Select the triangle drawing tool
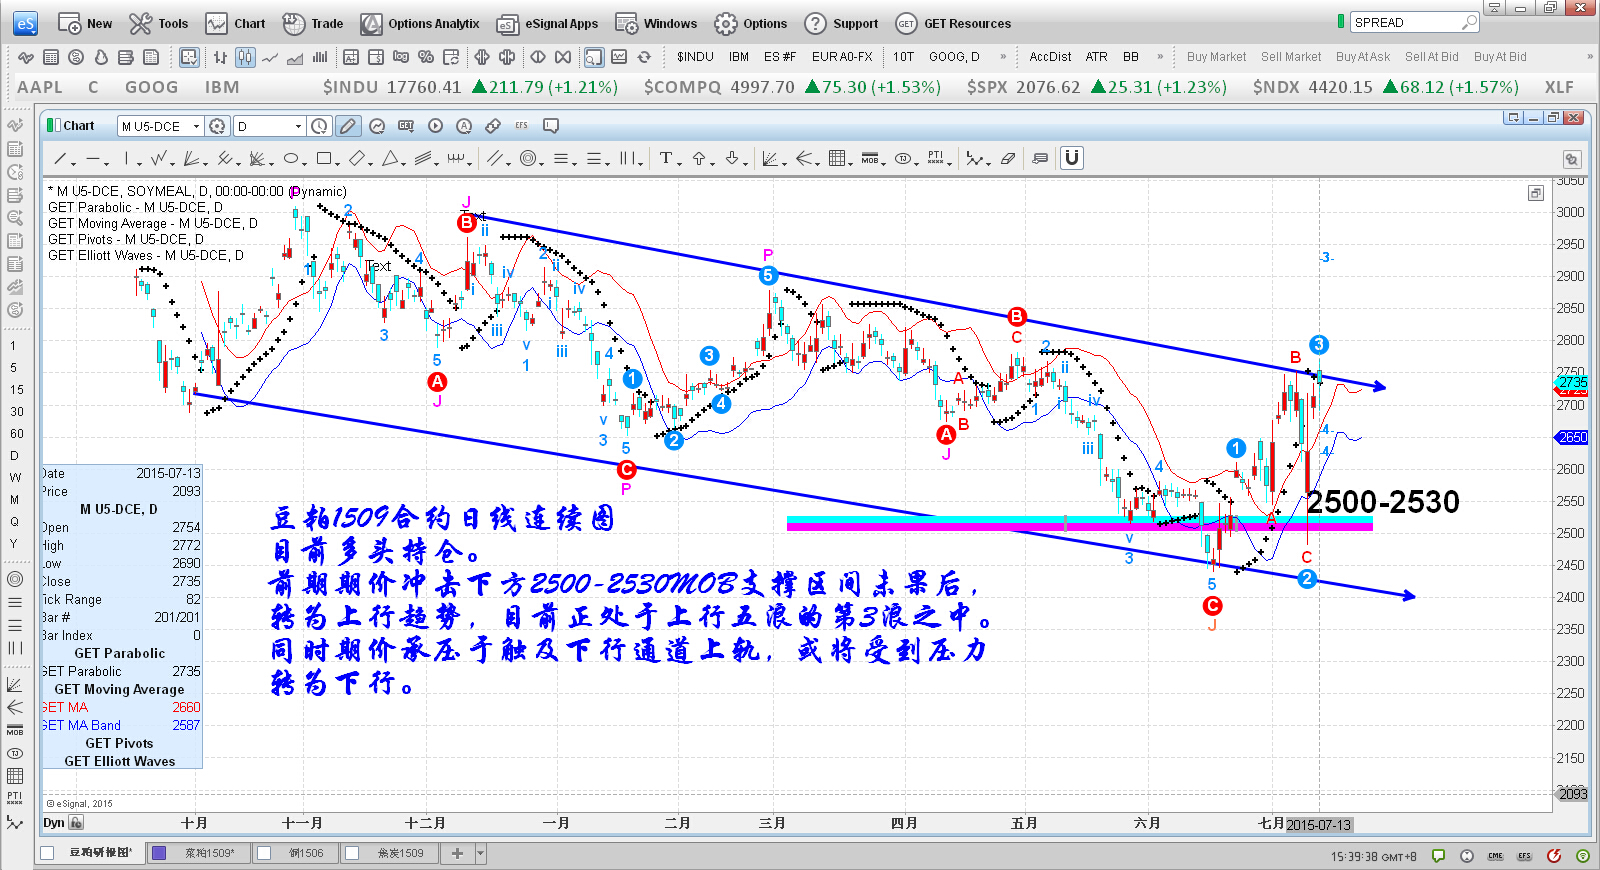Viewport: 1600px width, 870px height. (390, 158)
